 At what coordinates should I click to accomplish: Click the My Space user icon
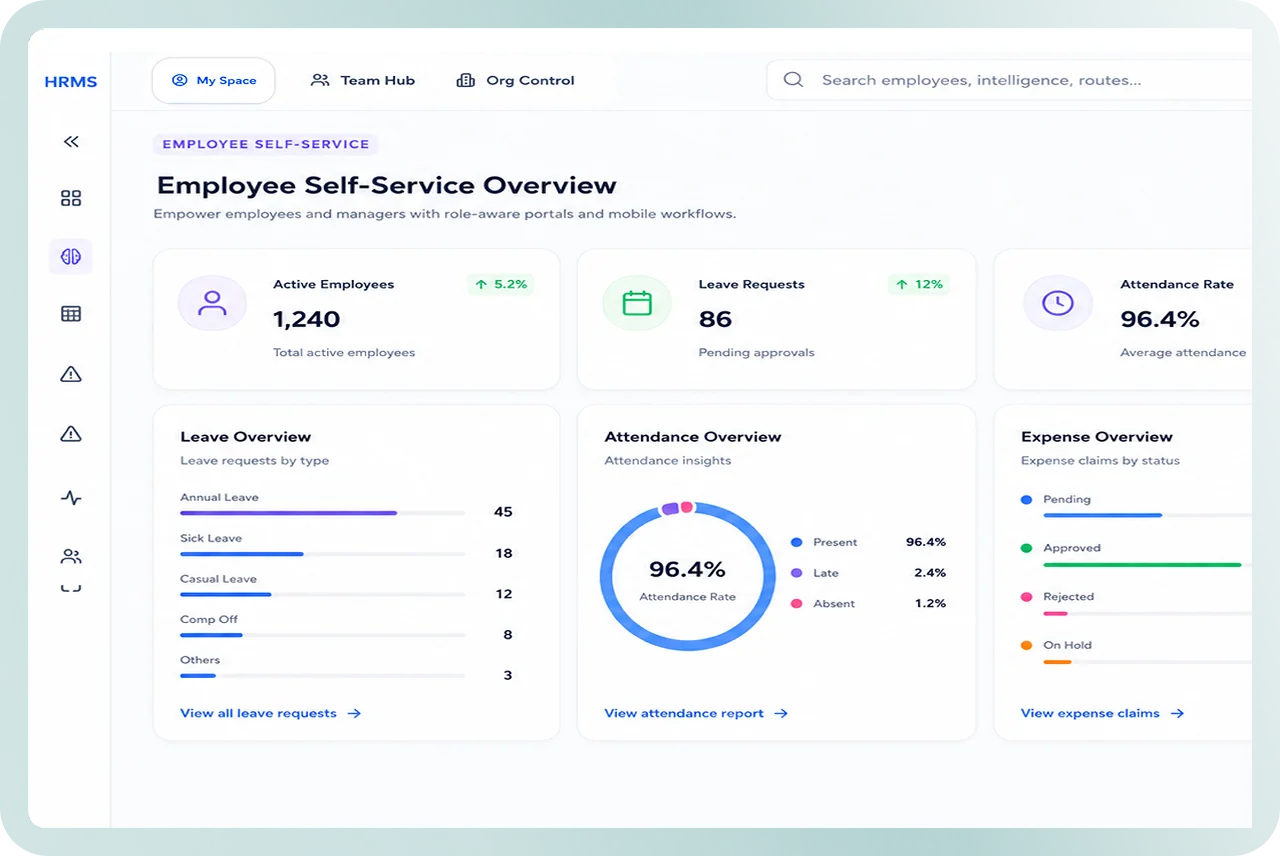tap(180, 80)
